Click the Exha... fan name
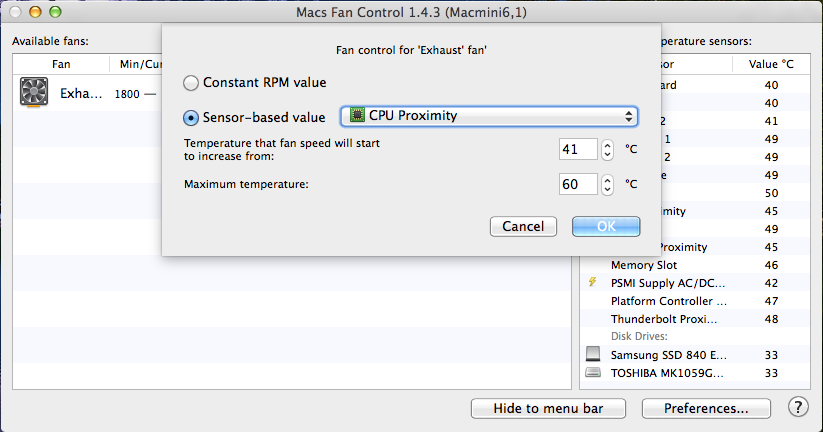 (x=81, y=93)
